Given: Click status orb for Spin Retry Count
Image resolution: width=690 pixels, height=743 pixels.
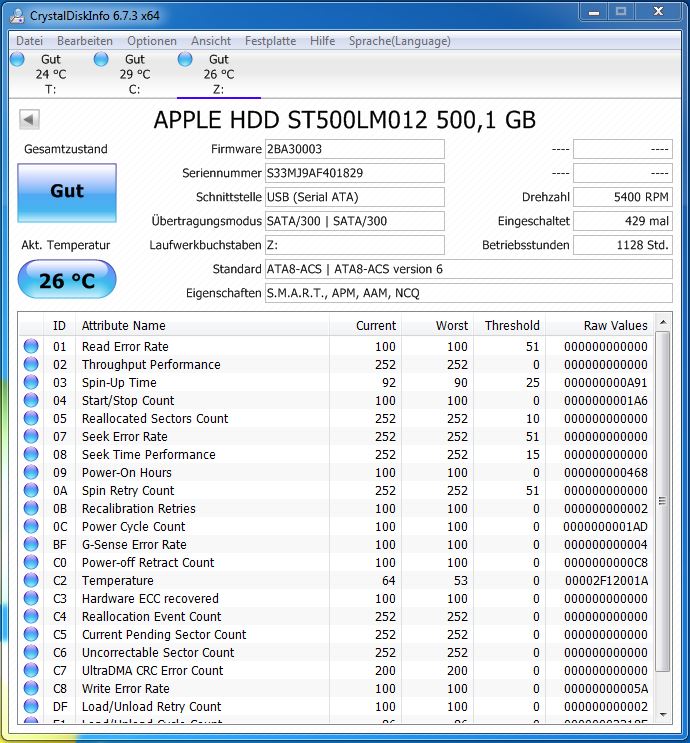Looking at the screenshot, I should tap(31, 490).
